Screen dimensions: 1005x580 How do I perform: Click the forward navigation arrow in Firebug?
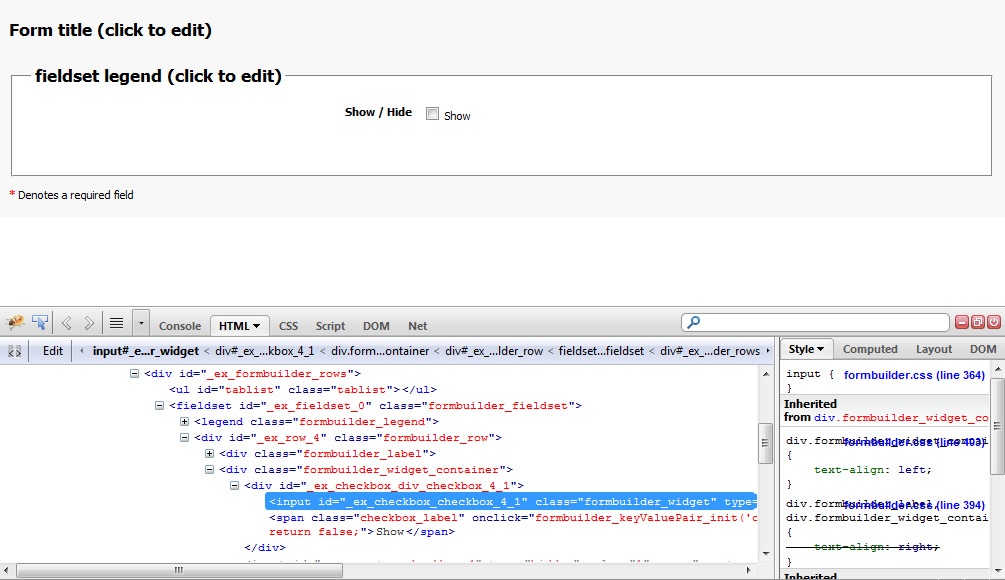click(89, 323)
